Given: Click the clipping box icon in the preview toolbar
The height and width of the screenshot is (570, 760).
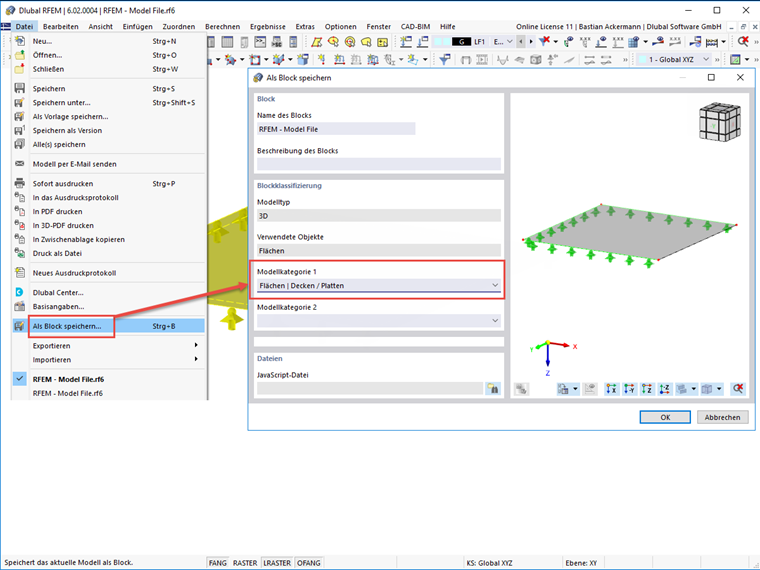Looking at the screenshot, I should (708, 389).
